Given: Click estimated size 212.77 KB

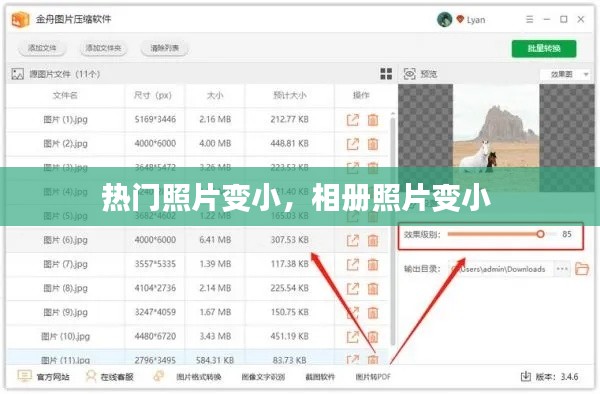Looking at the screenshot, I should click(289, 120).
